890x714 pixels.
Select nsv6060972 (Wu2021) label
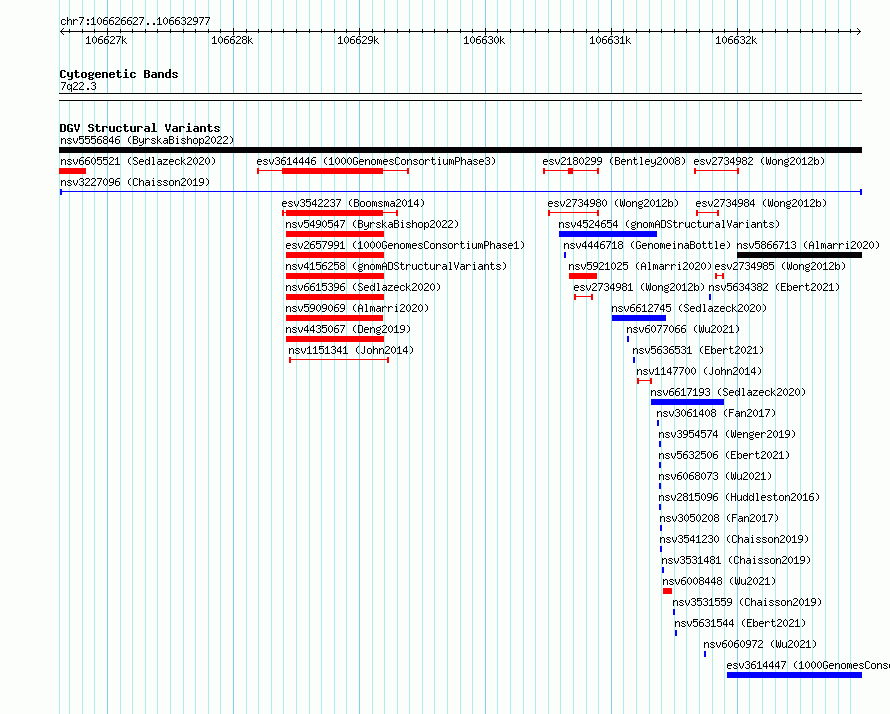[759, 644]
